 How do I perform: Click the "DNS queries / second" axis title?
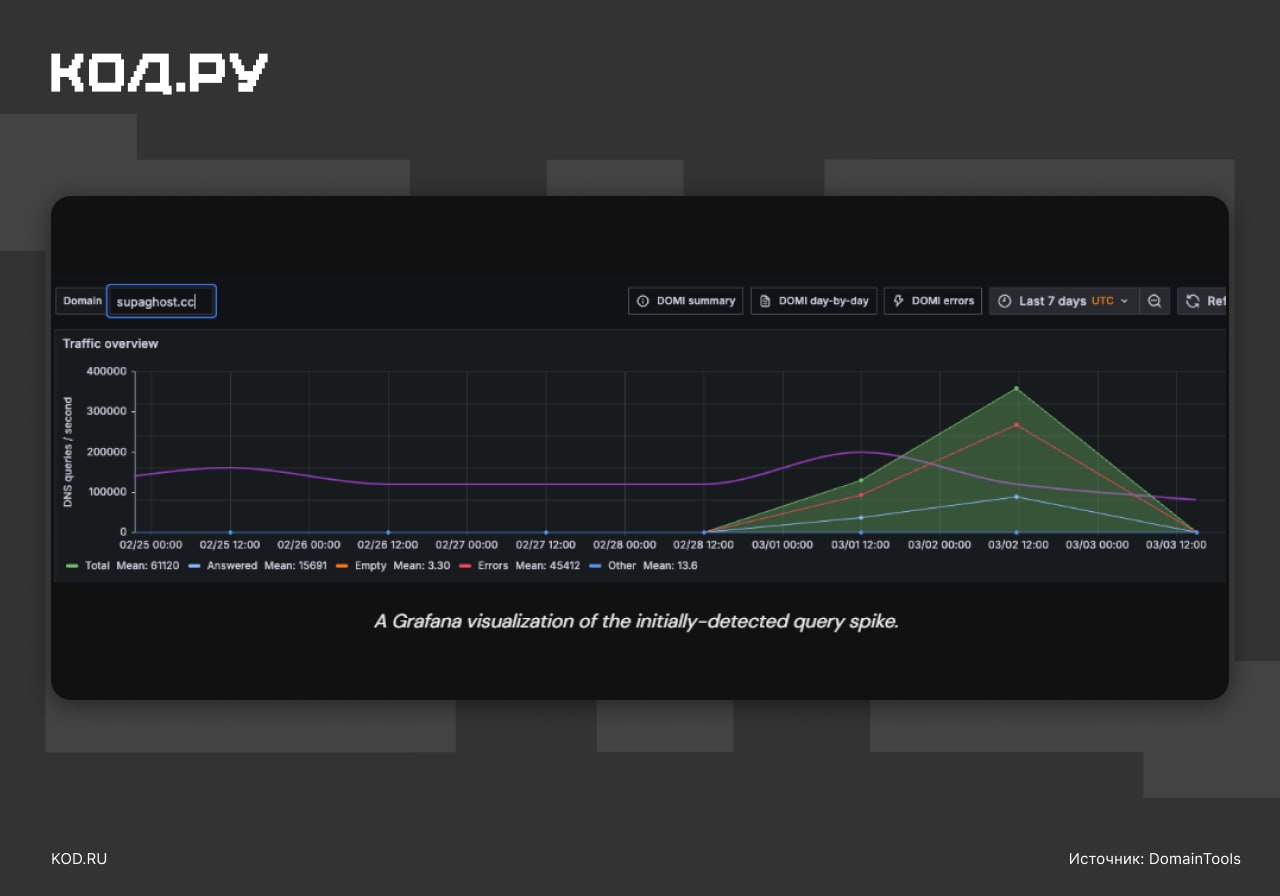[69, 452]
